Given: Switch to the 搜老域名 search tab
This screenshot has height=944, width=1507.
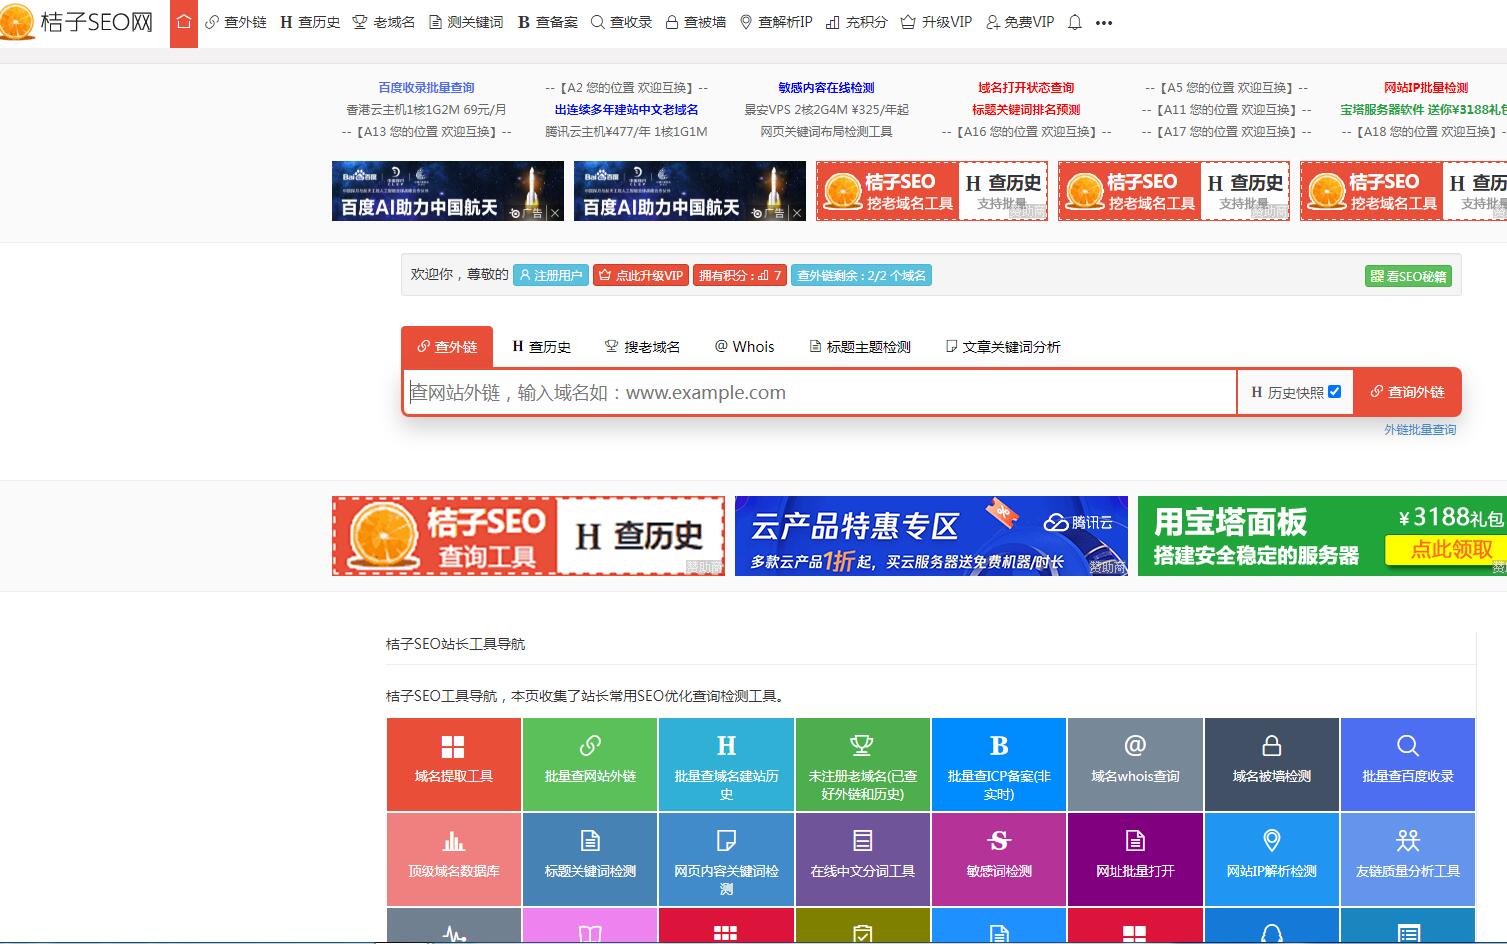Looking at the screenshot, I should point(642,346).
